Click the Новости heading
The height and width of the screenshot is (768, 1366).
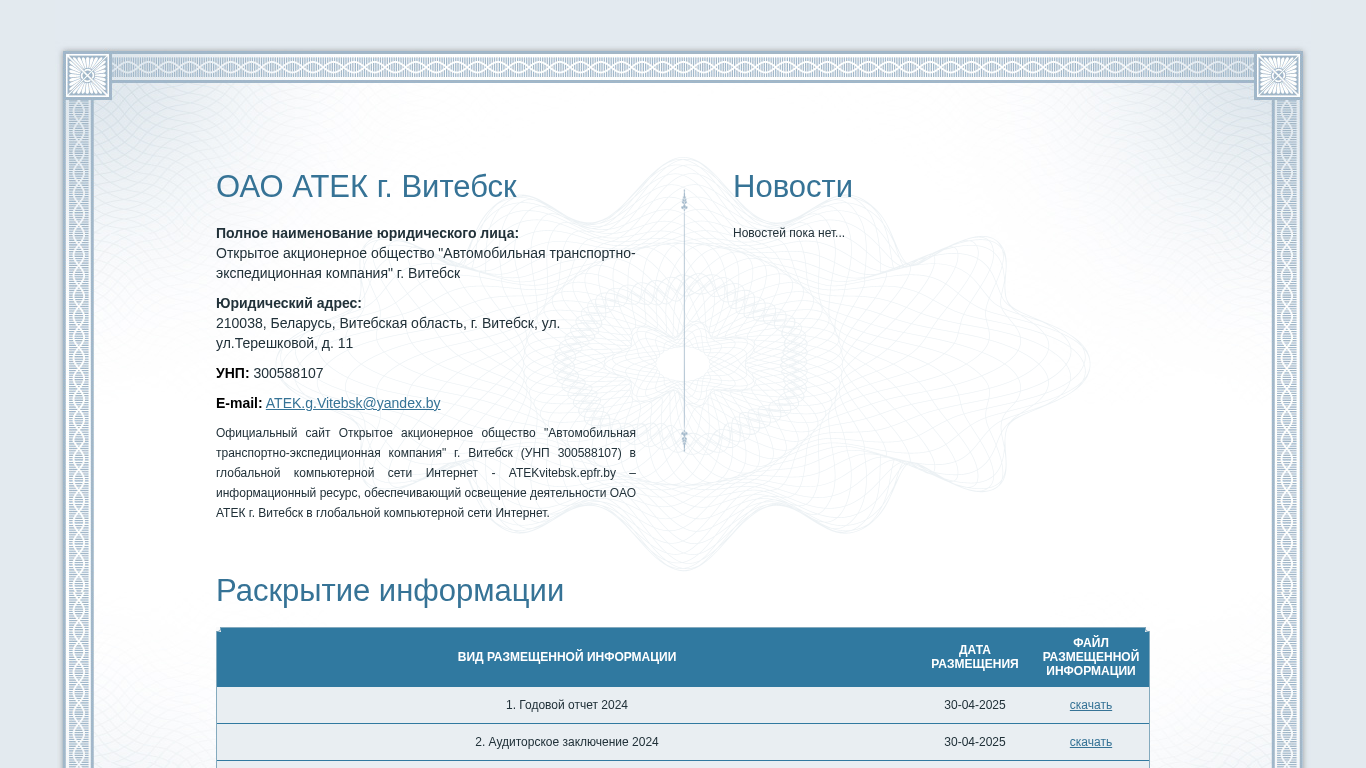(x=793, y=187)
